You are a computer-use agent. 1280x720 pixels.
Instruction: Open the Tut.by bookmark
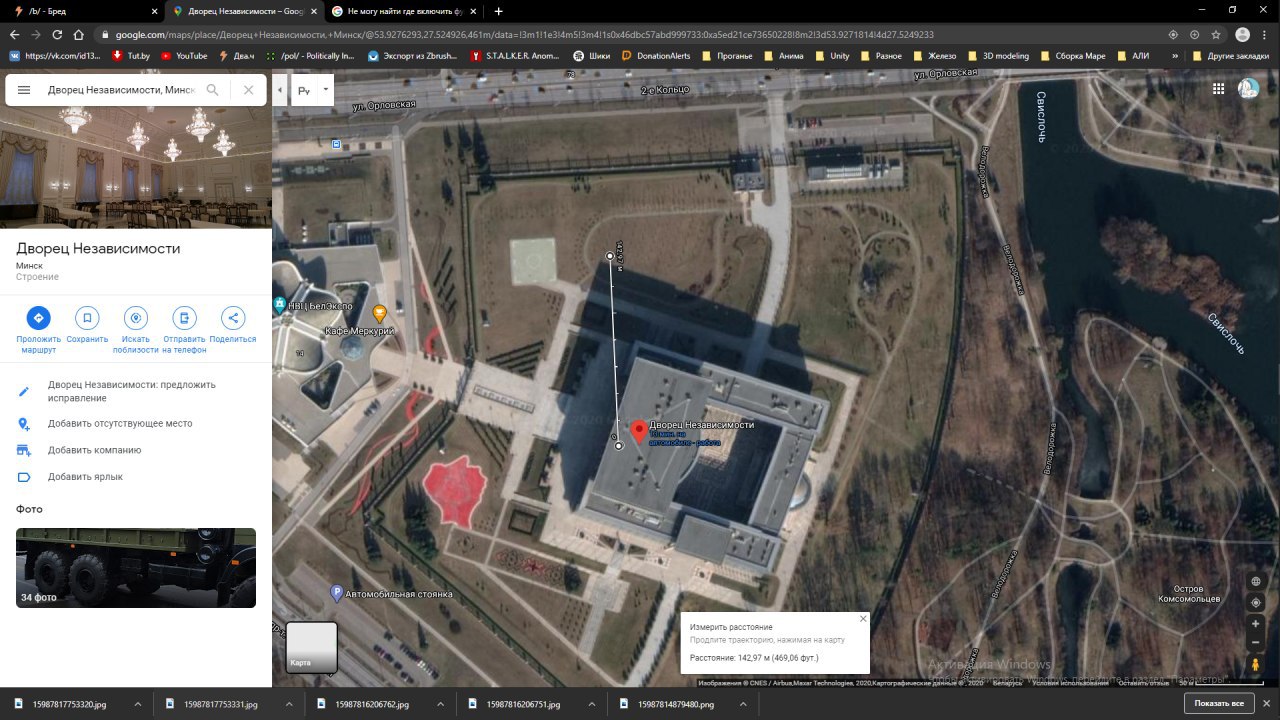pyautogui.click(x=131, y=56)
